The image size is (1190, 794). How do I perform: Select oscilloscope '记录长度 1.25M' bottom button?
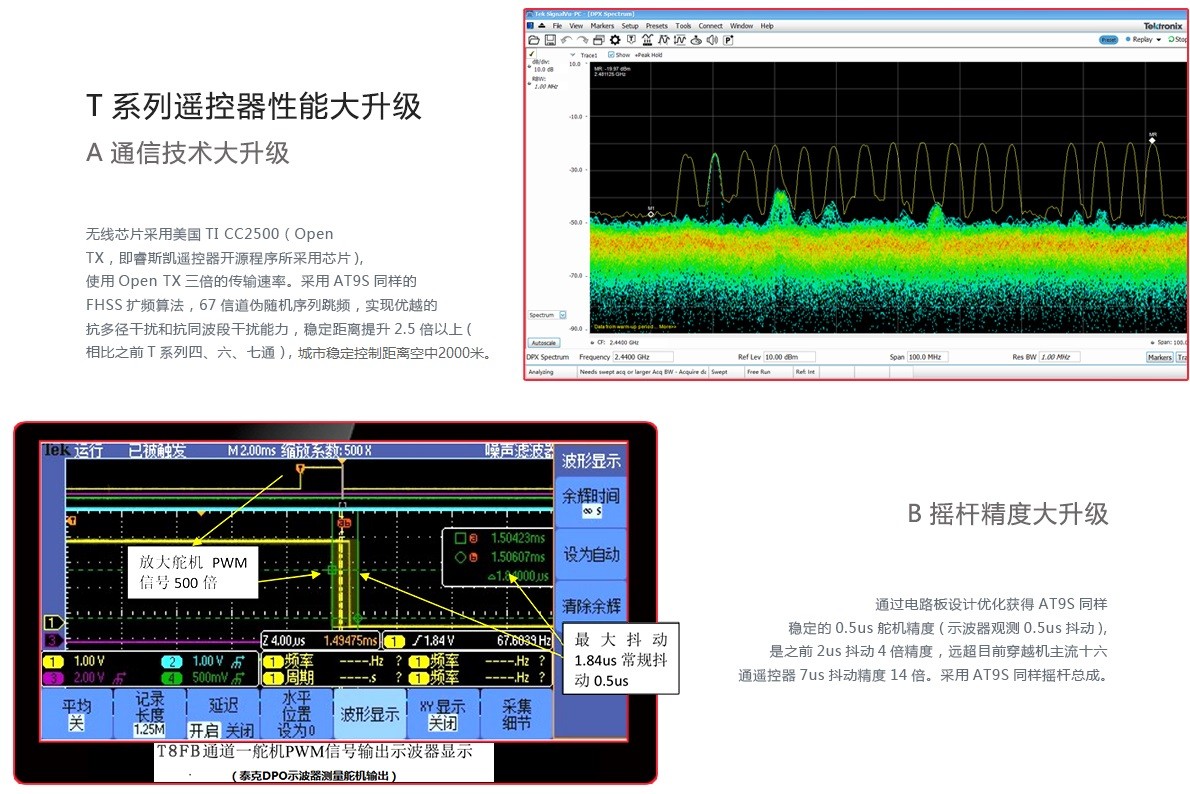click(150, 714)
